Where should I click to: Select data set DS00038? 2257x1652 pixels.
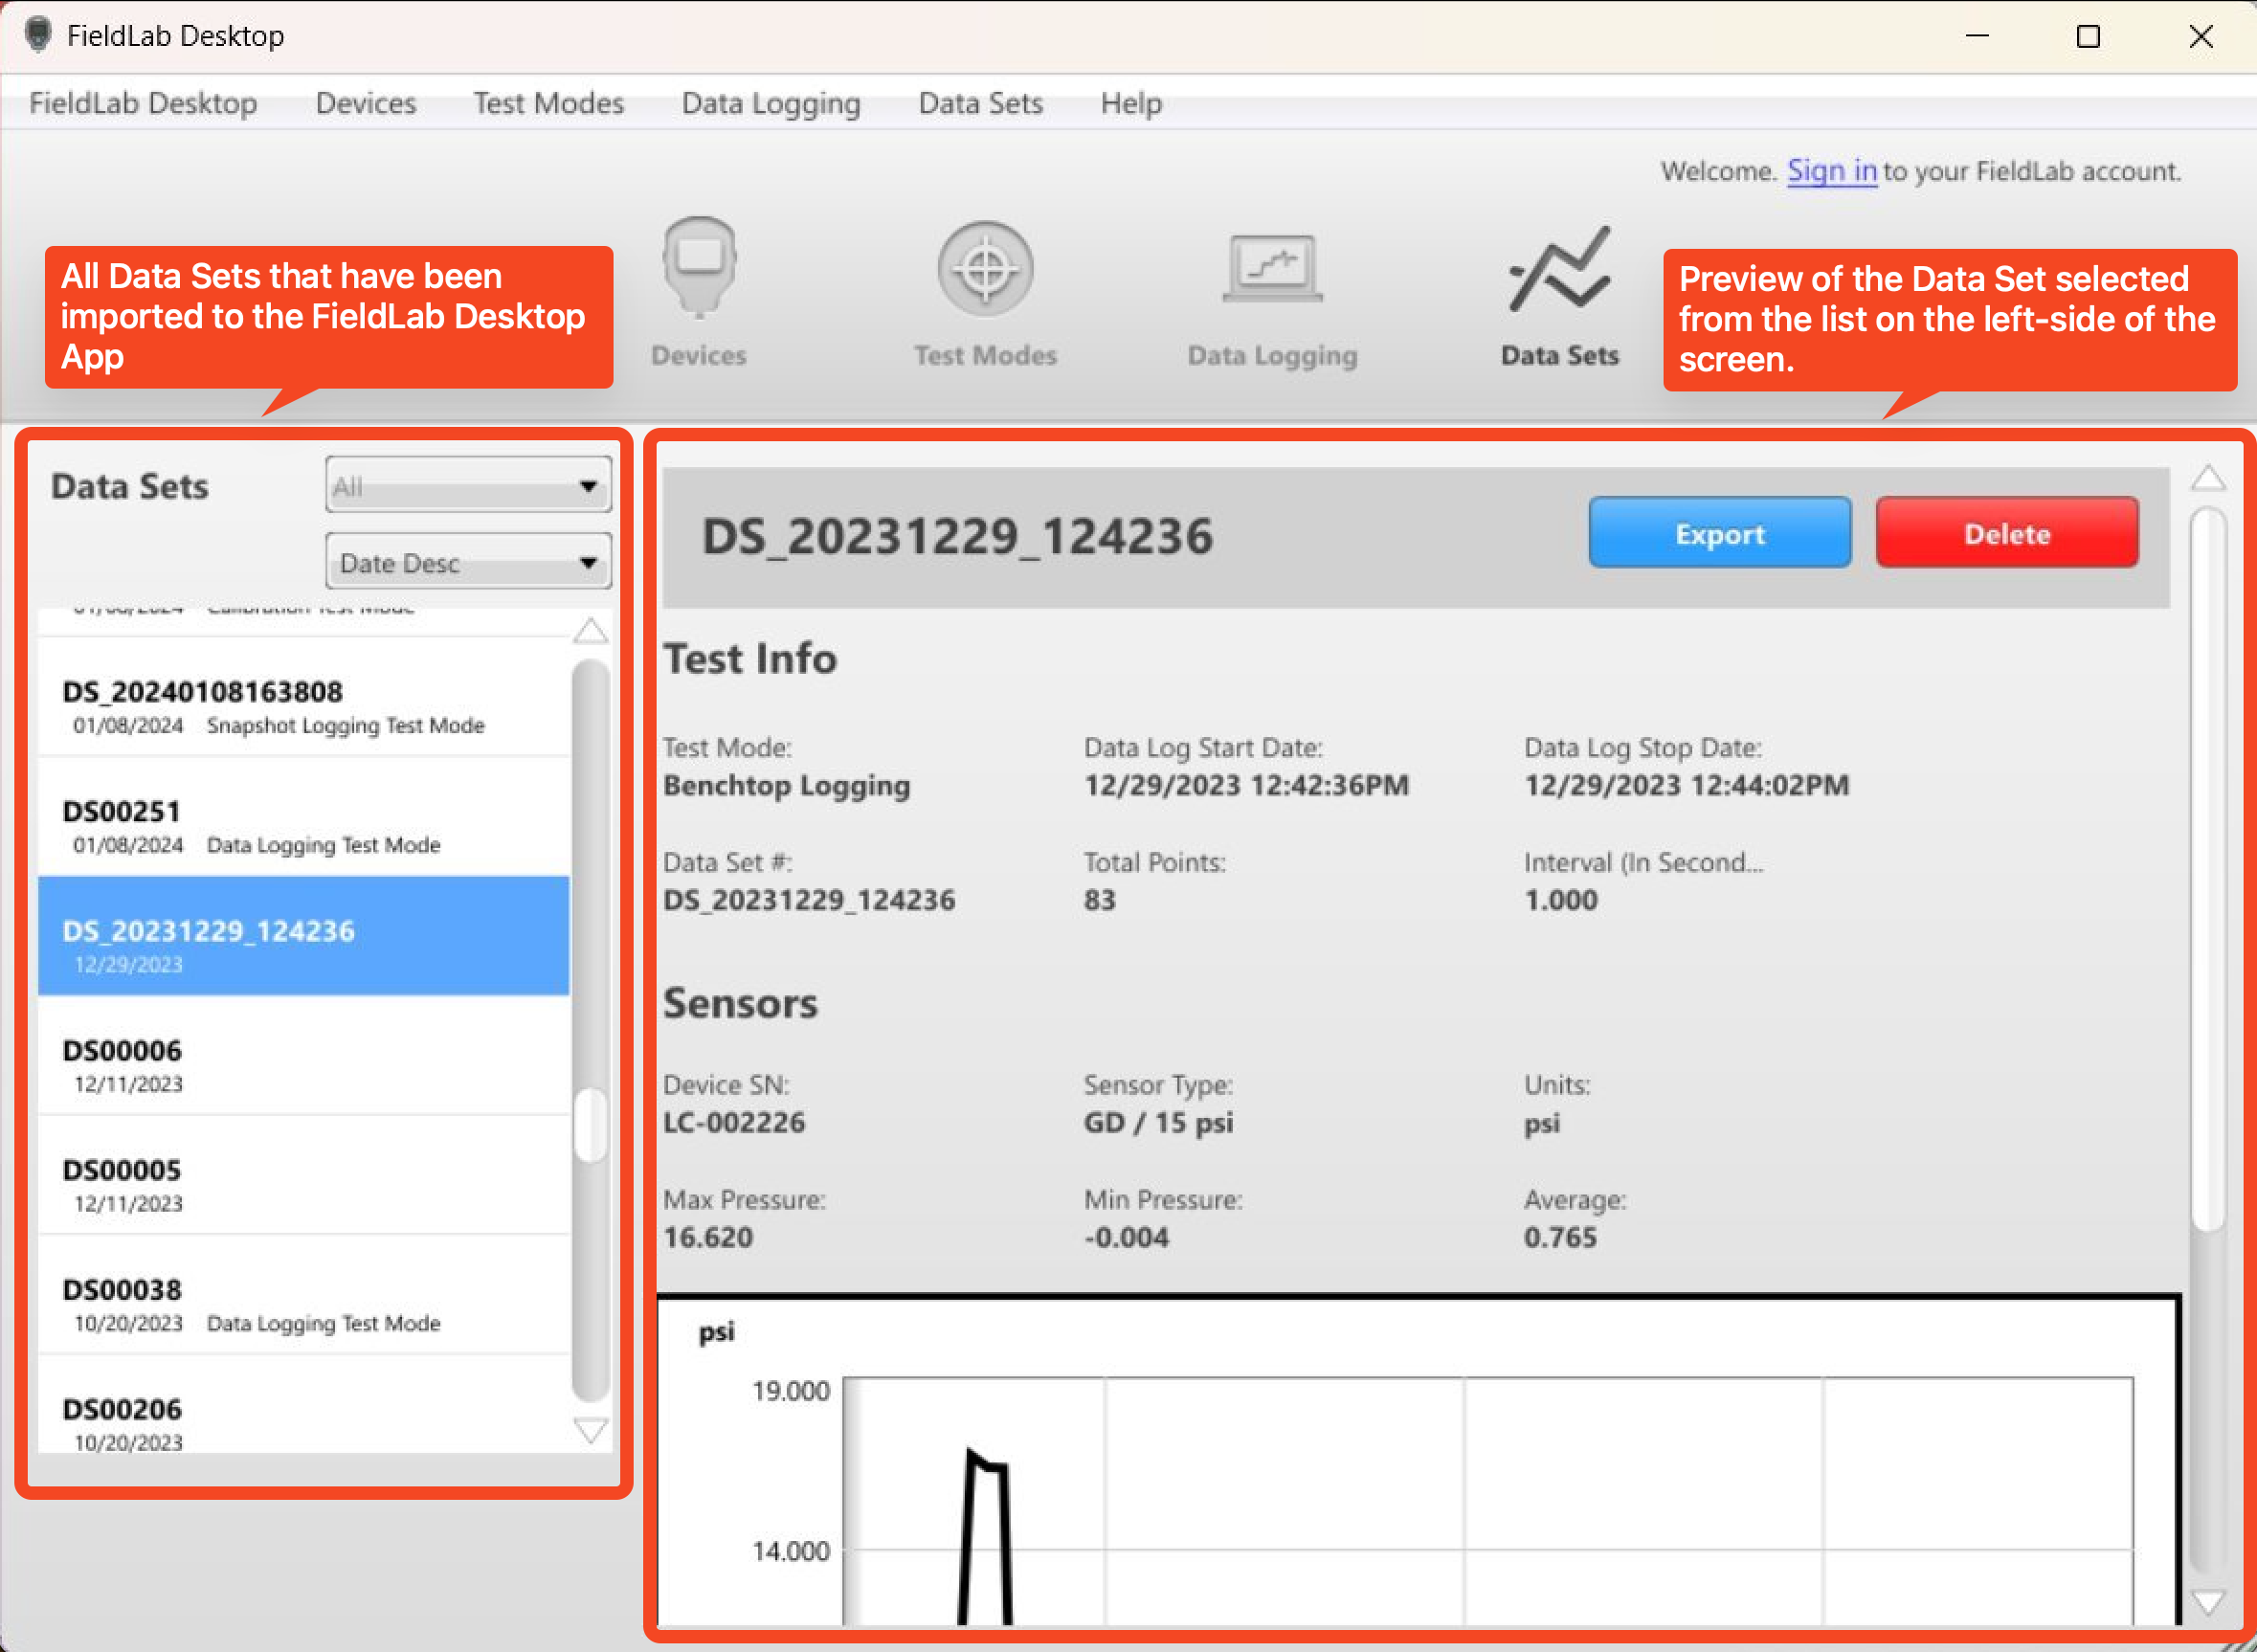click(304, 1296)
